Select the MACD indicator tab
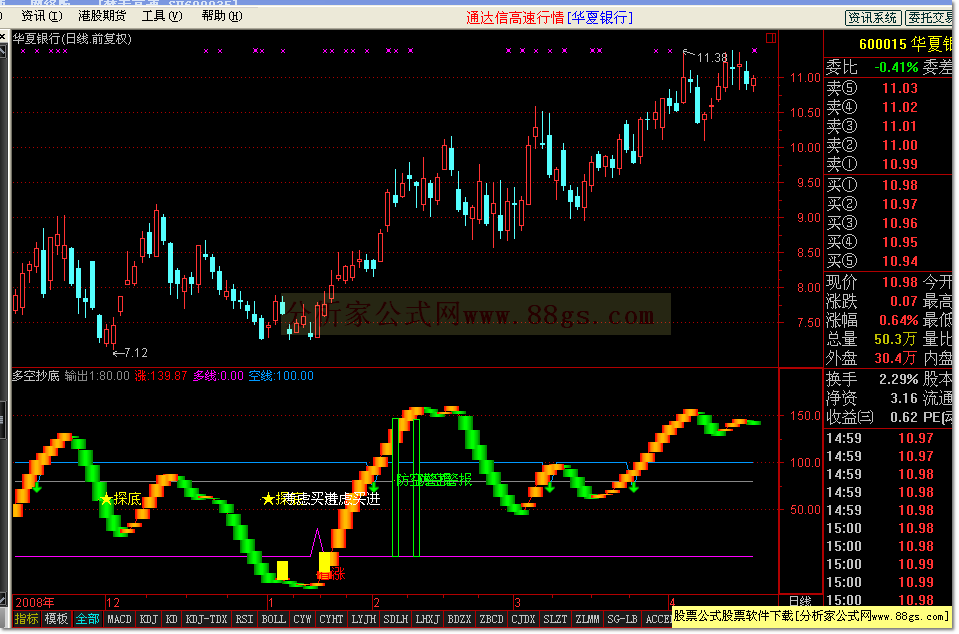Image resolution: width=959 pixels, height=634 pixels. pyautogui.click(x=119, y=619)
